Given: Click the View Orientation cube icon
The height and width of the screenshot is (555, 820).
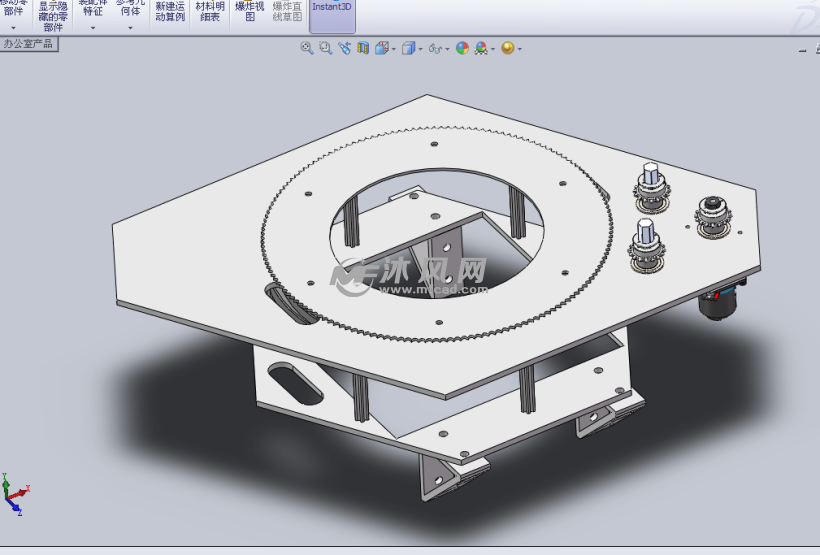Looking at the screenshot, I should (382, 48).
